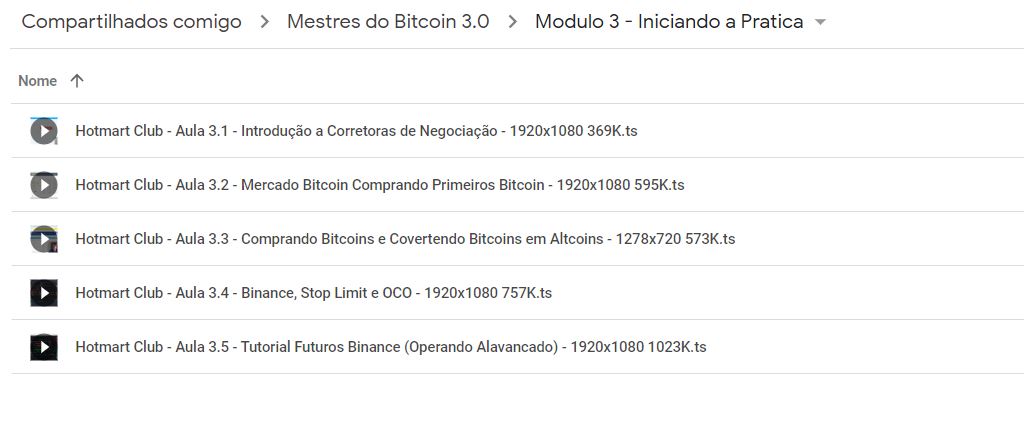Click Modulo 3 - Iniciando a Pratica breadcrumb
The height and width of the screenshot is (424, 1024).
[x=668, y=22]
